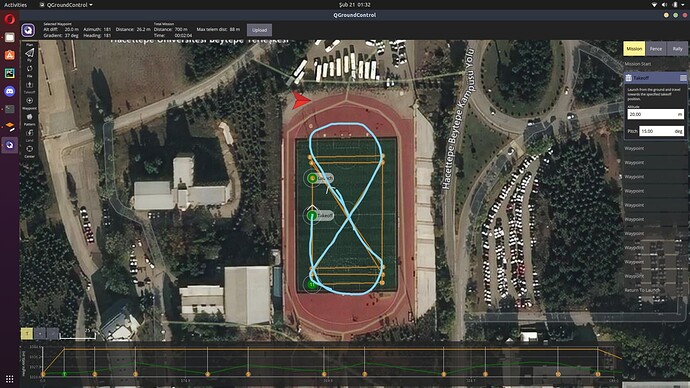This screenshot has width=690, height=388.
Task: Select the yellow T terrain toggle button
Action: 27,334
